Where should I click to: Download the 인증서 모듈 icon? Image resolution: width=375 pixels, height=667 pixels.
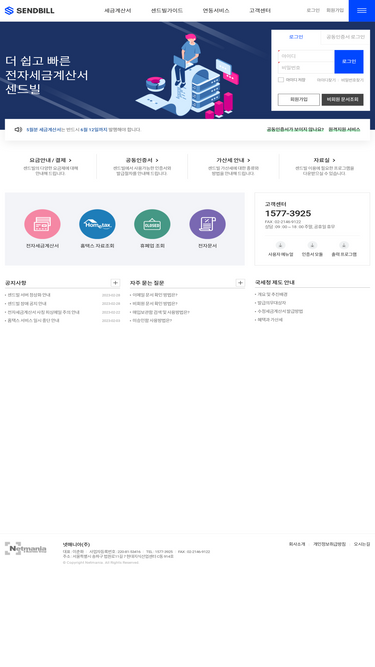click(x=312, y=245)
